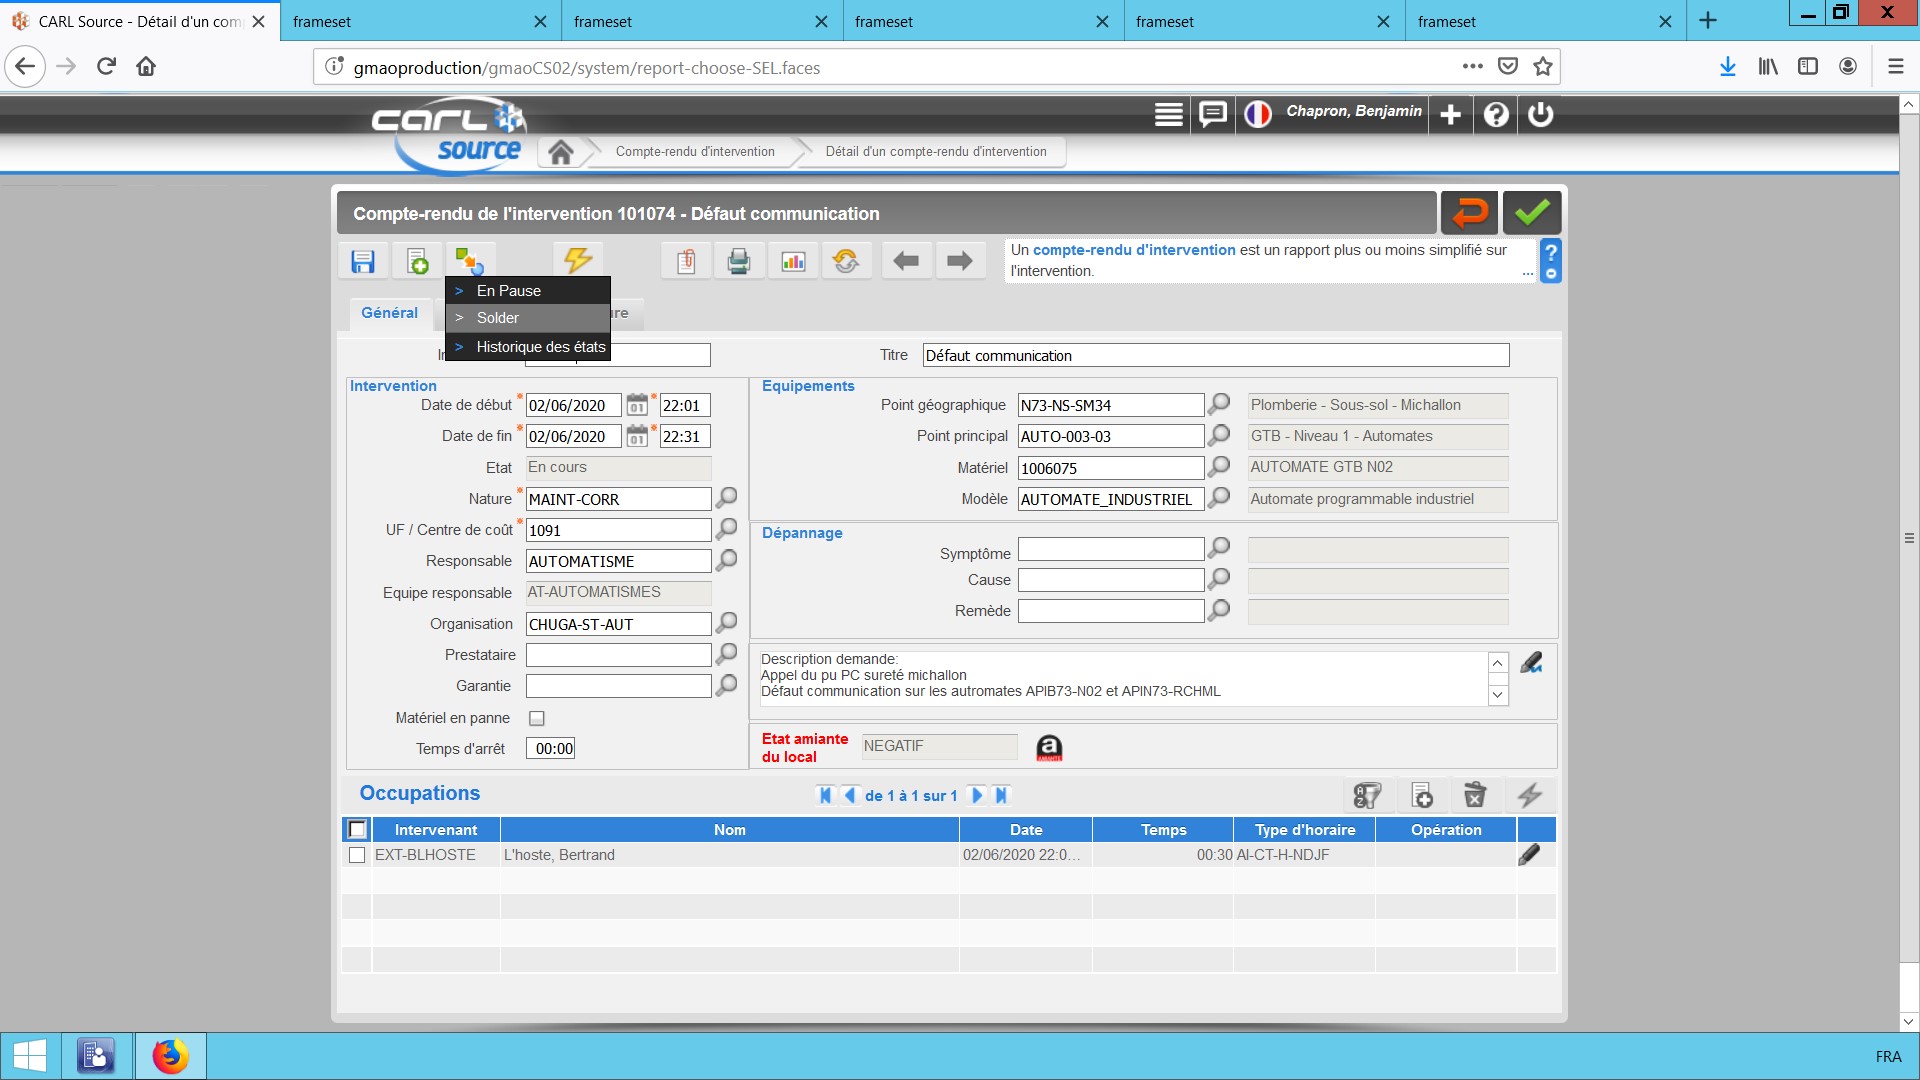Click compte-rendu d'intervention help link
The height and width of the screenshot is (1080, 1920).
[x=1134, y=250]
